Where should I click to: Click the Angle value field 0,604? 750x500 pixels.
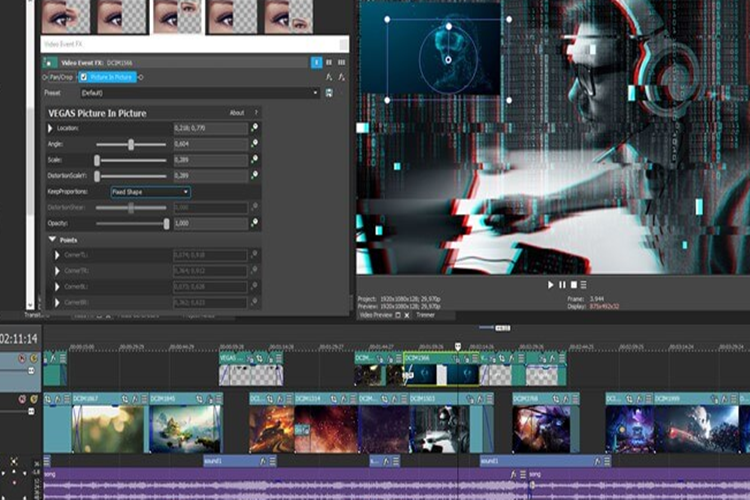pos(210,144)
